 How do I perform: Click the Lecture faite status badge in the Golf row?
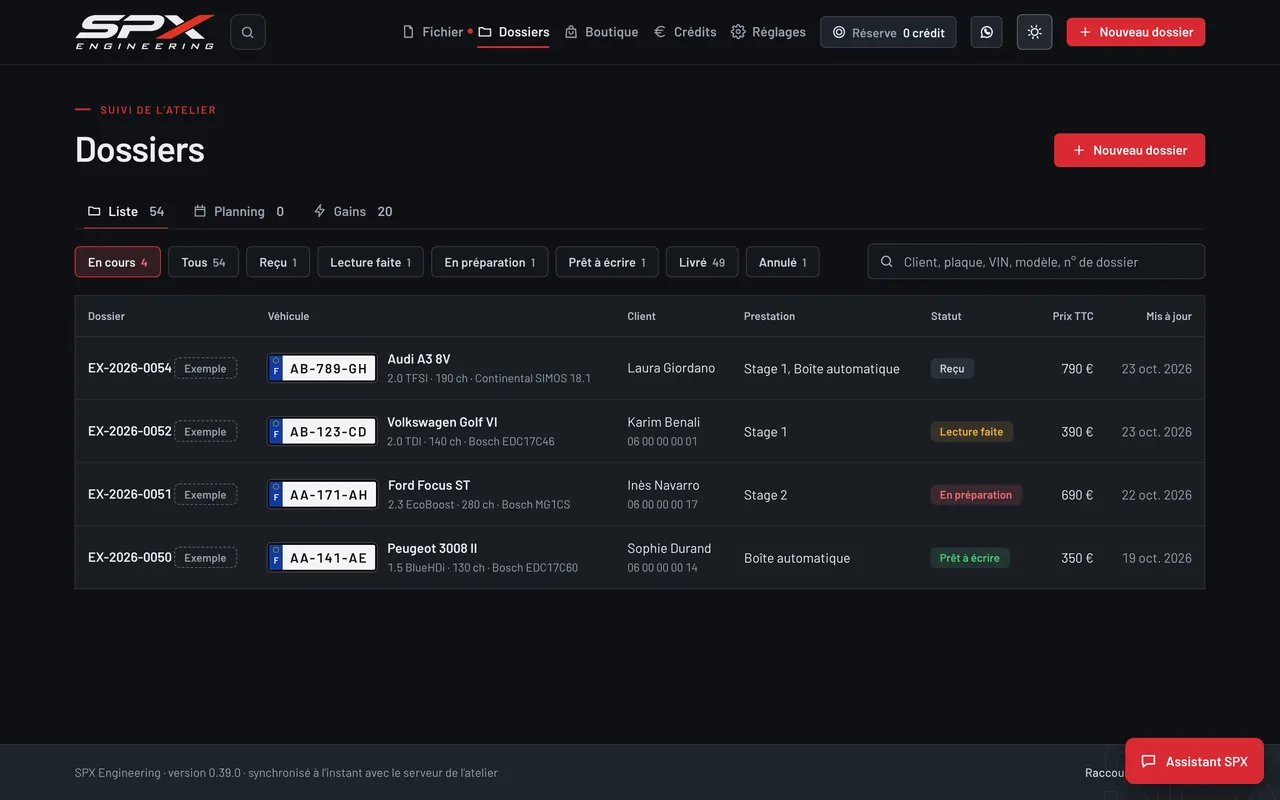[x=972, y=432]
